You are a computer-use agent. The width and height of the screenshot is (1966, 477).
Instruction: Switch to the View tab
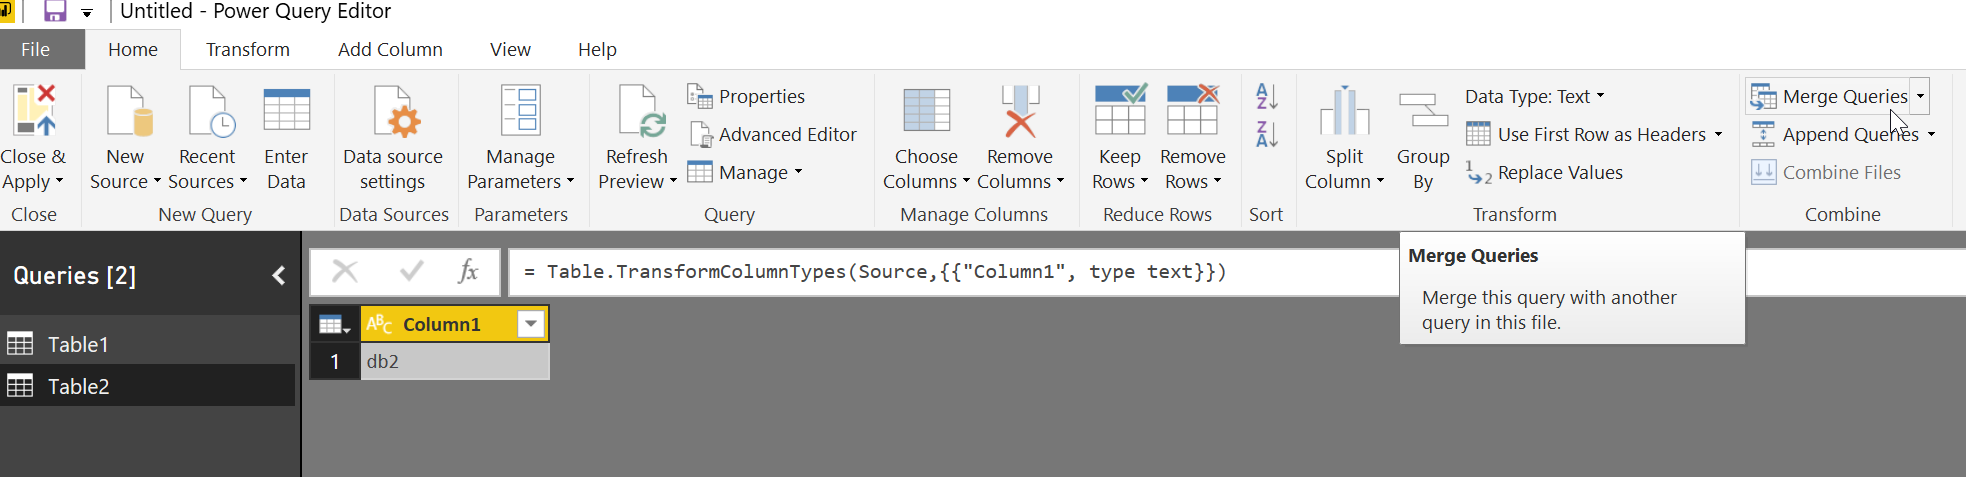(x=510, y=49)
